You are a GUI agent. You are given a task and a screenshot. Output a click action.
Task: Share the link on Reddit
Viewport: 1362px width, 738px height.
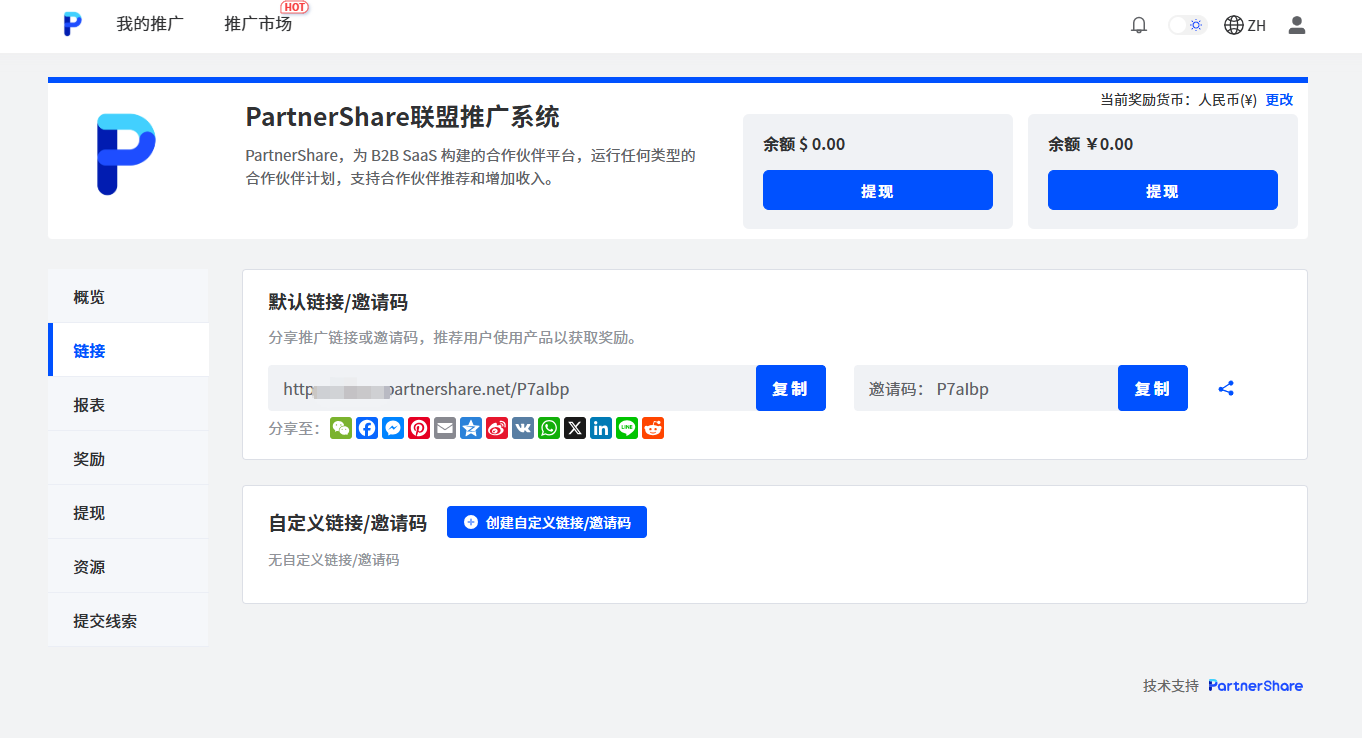point(653,428)
